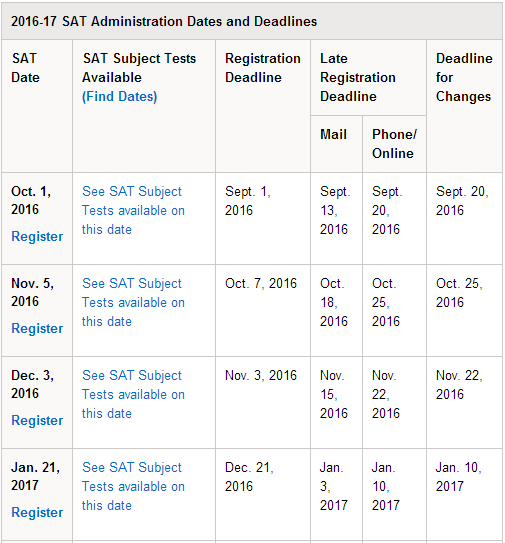Register for the Oct. 1, 2016 SAT

tap(37, 237)
